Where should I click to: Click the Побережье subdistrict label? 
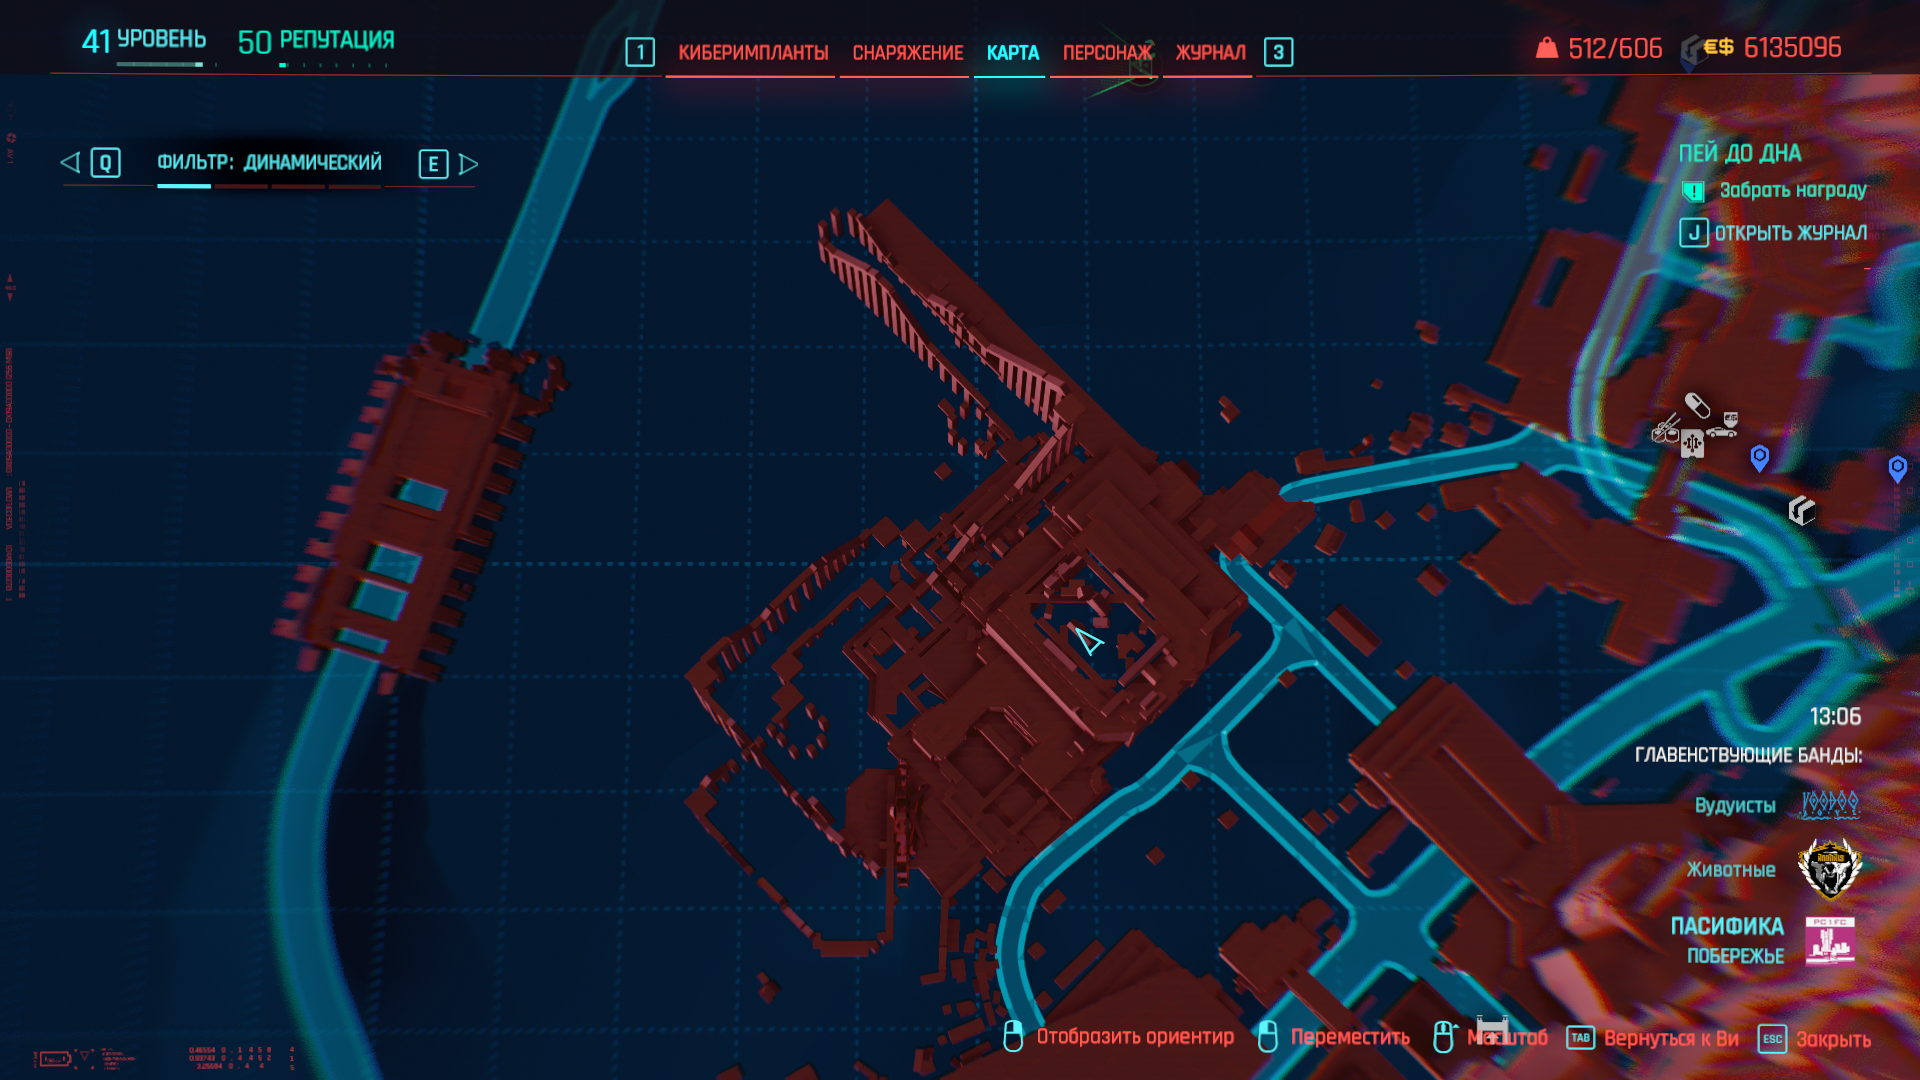[x=1735, y=956]
